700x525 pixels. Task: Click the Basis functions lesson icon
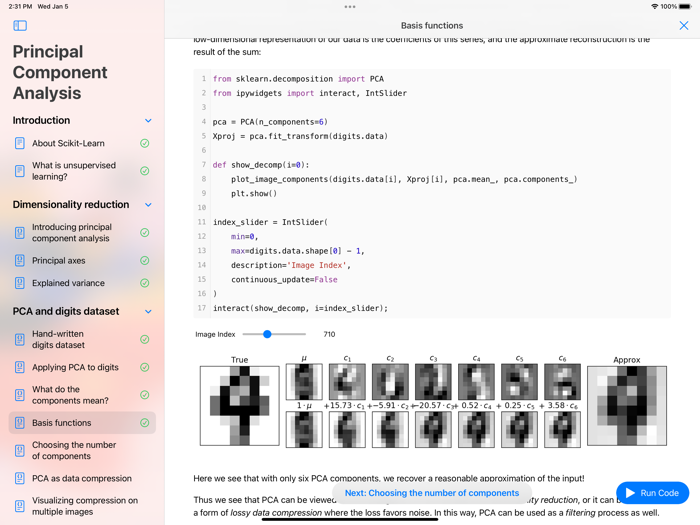point(20,422)
